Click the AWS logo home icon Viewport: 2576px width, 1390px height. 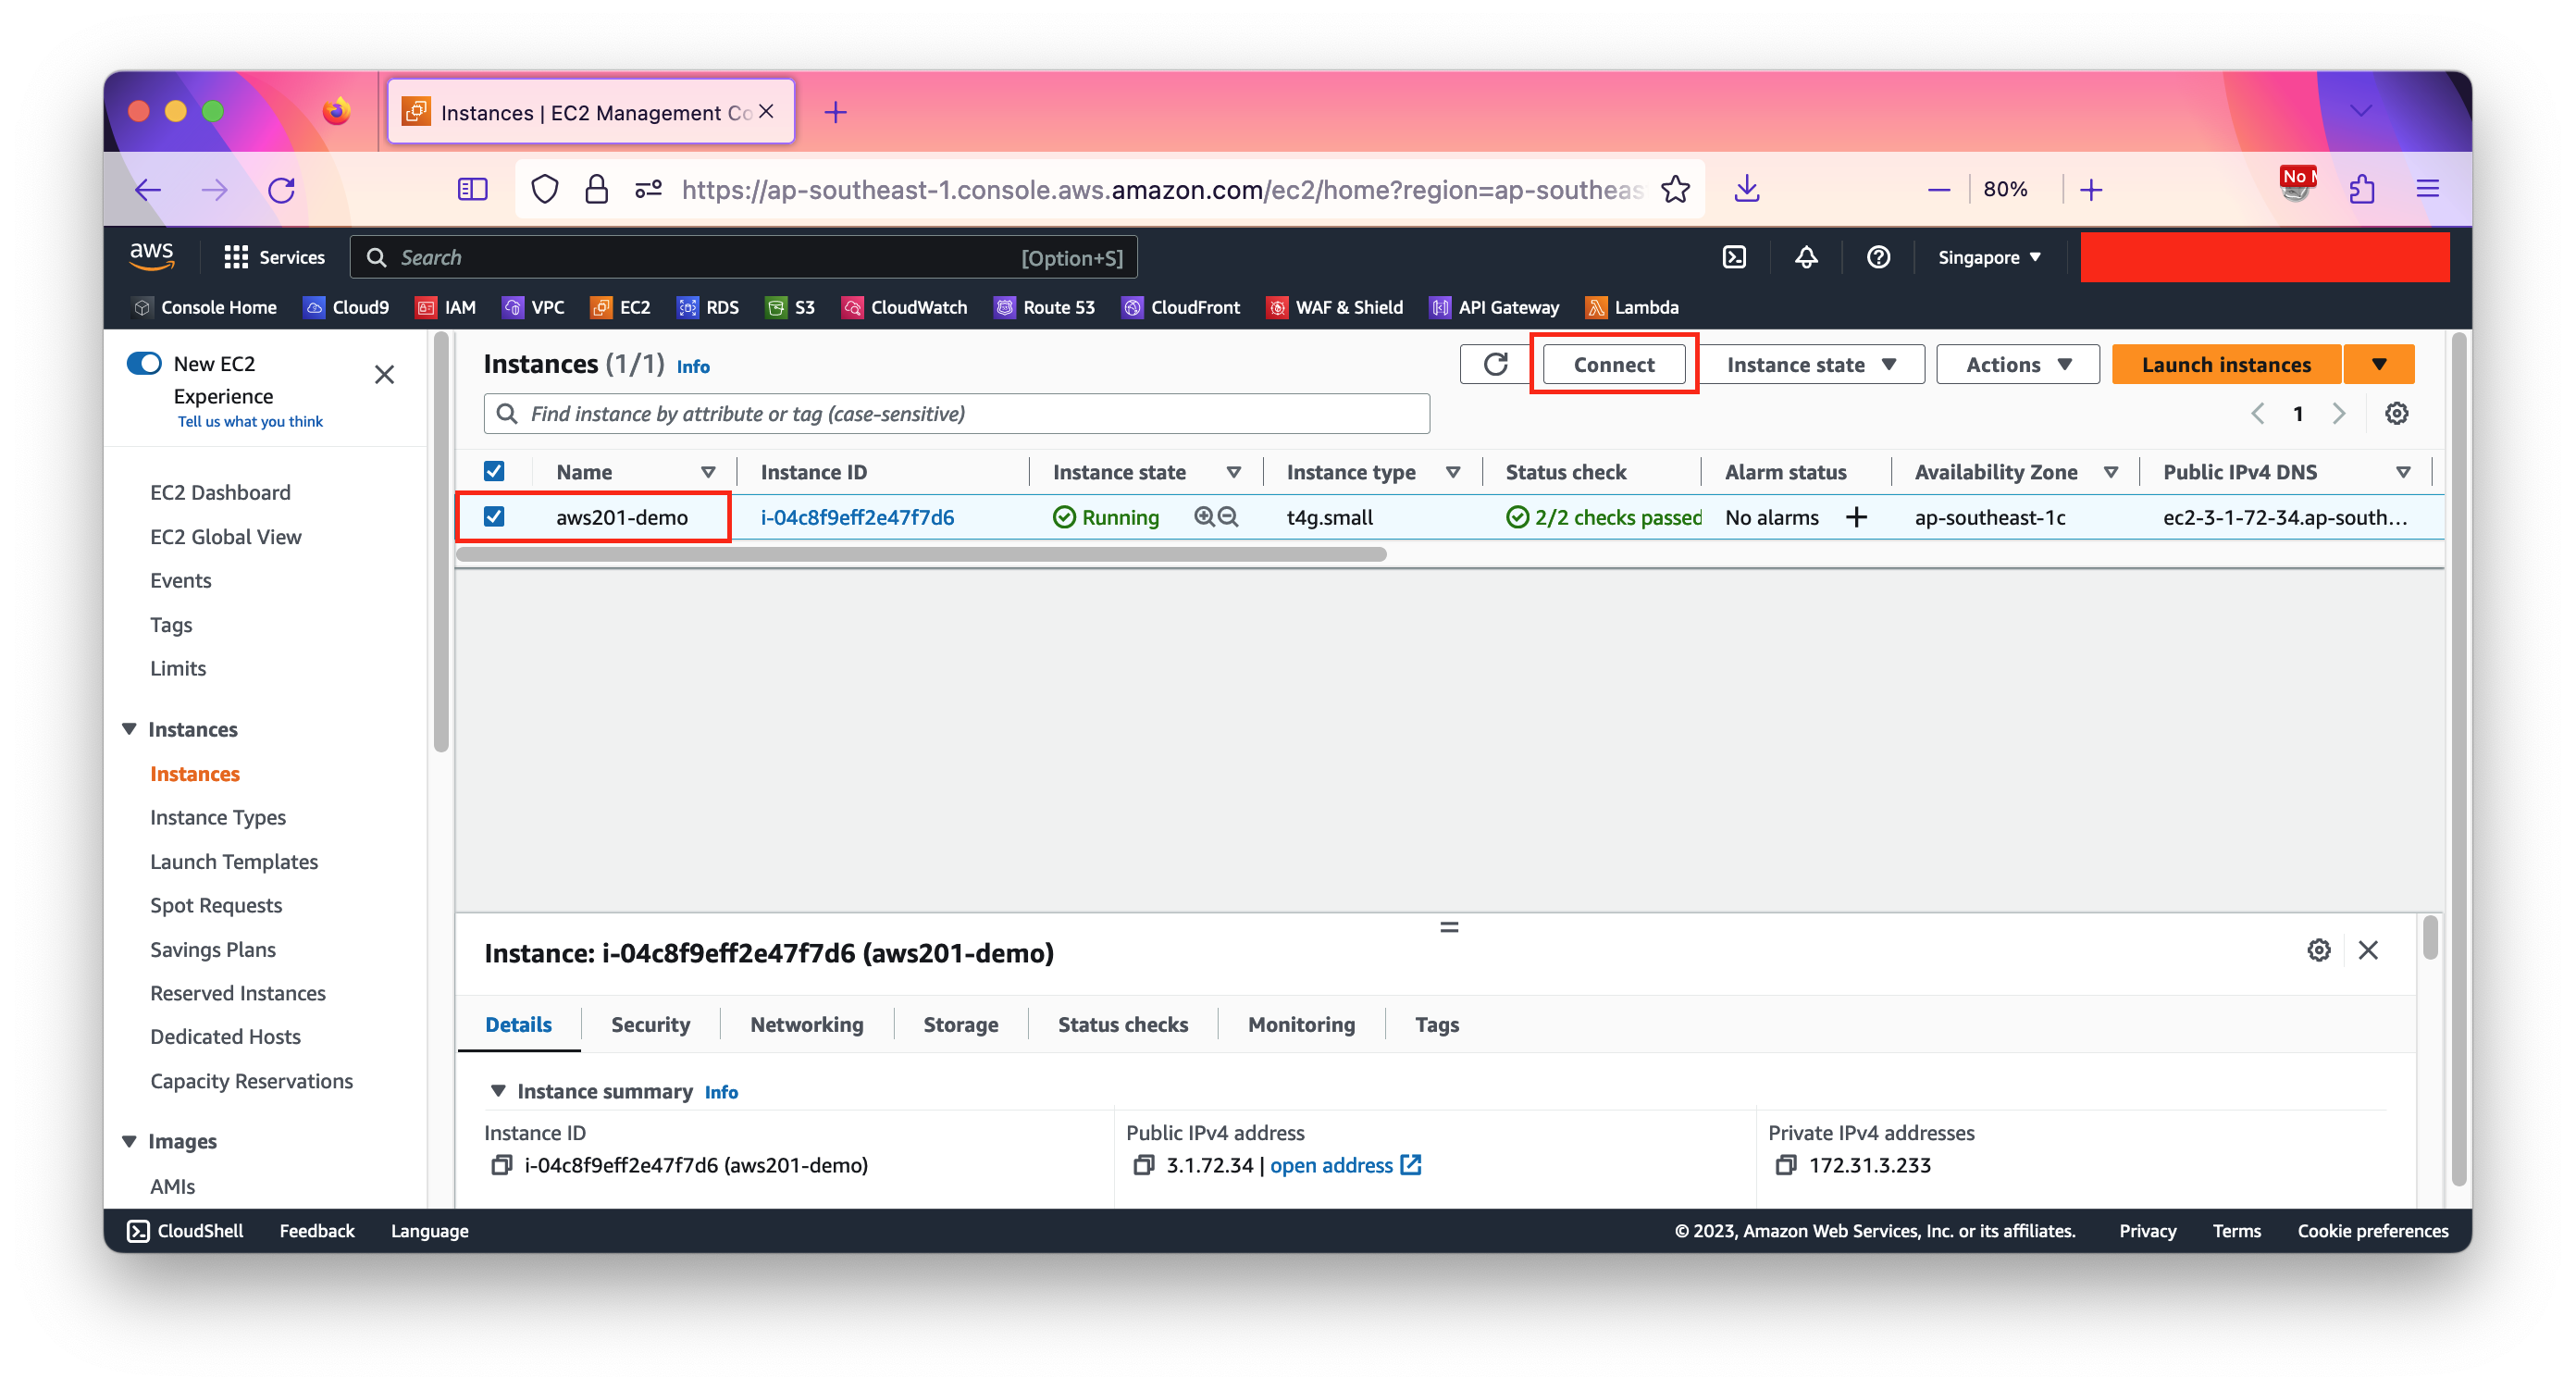click(x=152, y=256)
